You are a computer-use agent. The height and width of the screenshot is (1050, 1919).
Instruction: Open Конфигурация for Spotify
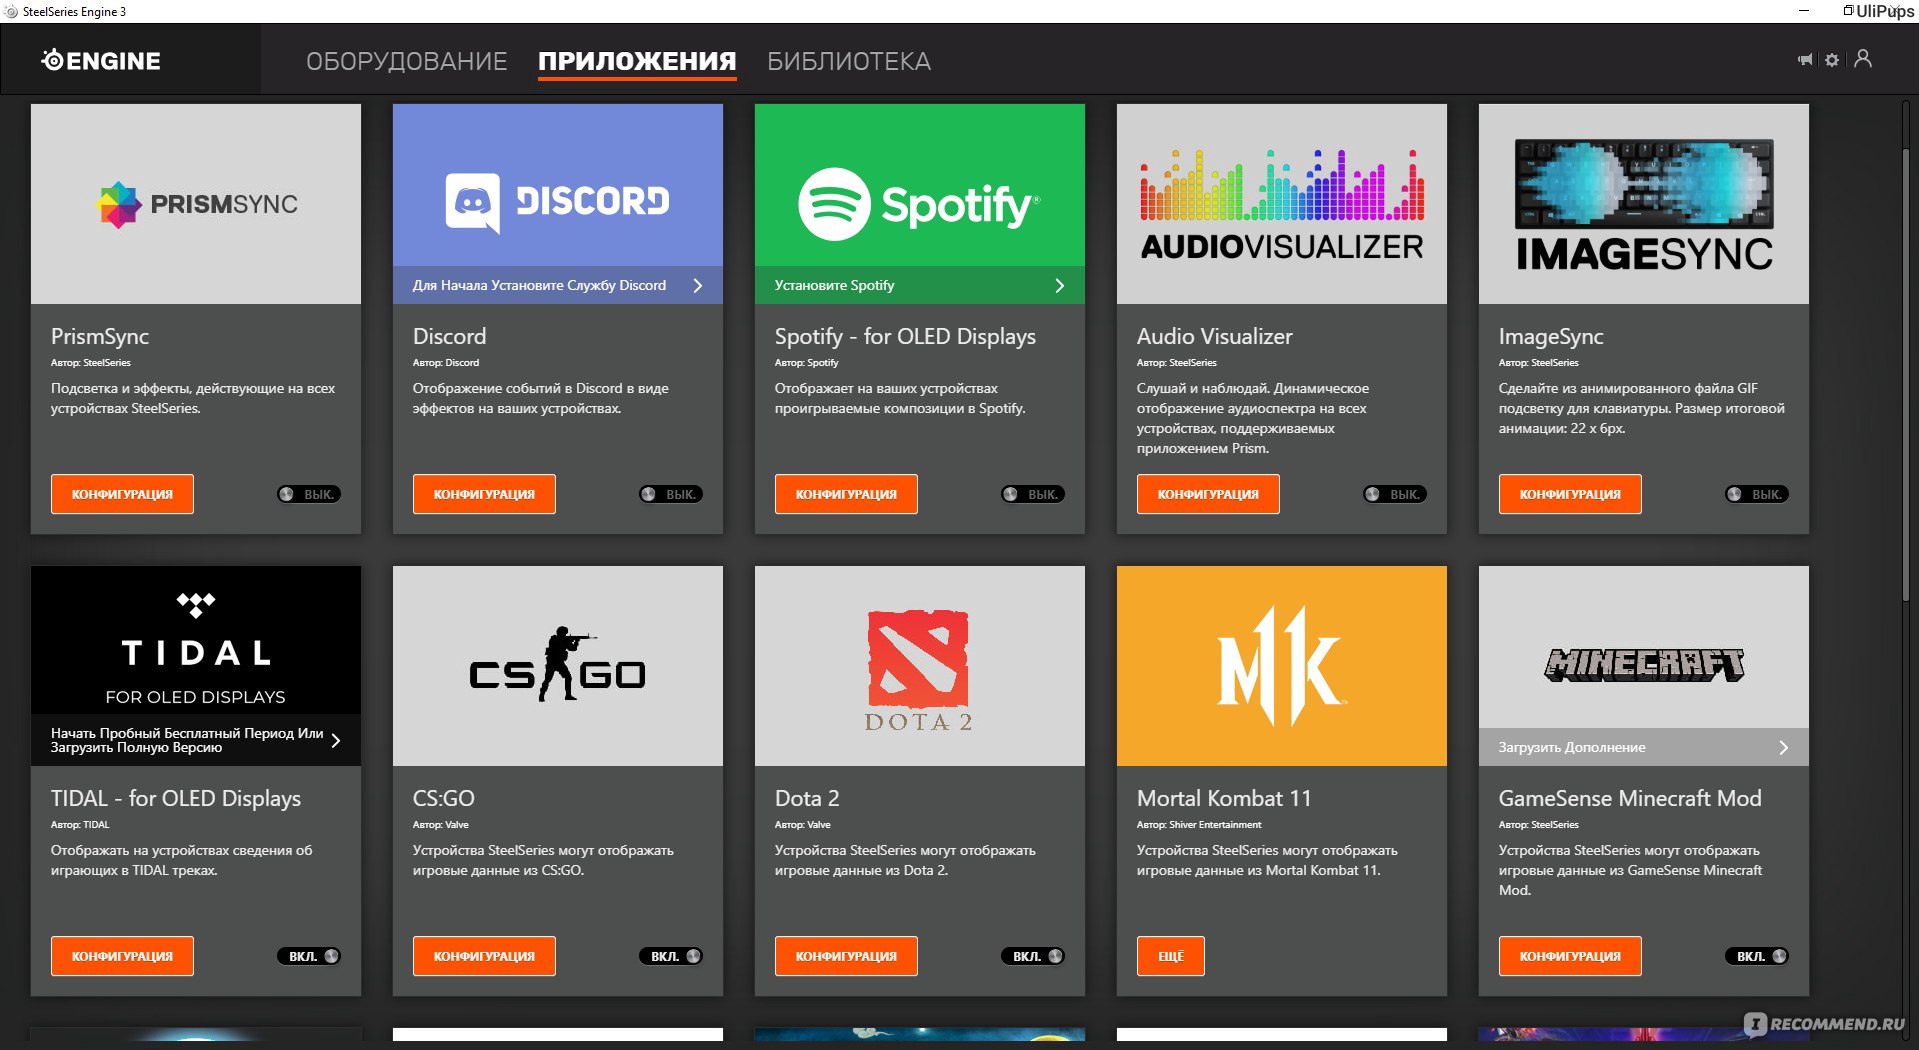846,494
